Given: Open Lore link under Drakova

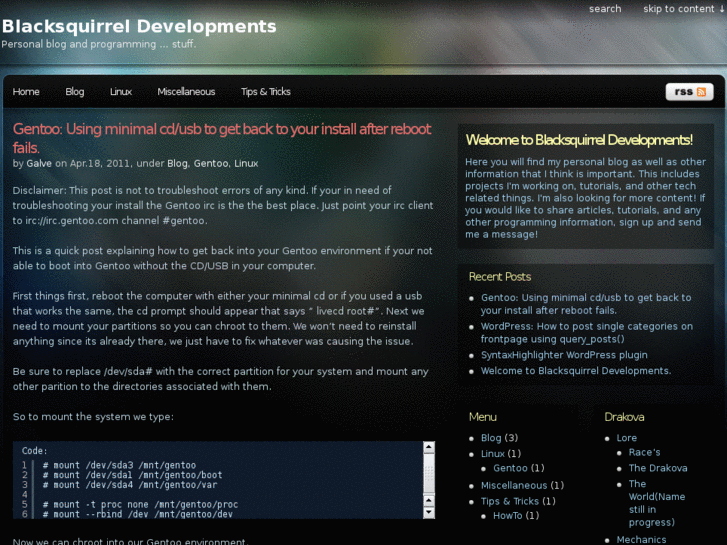Looking at the screenshot, I should pyautogui.click(x=626, y=438).
